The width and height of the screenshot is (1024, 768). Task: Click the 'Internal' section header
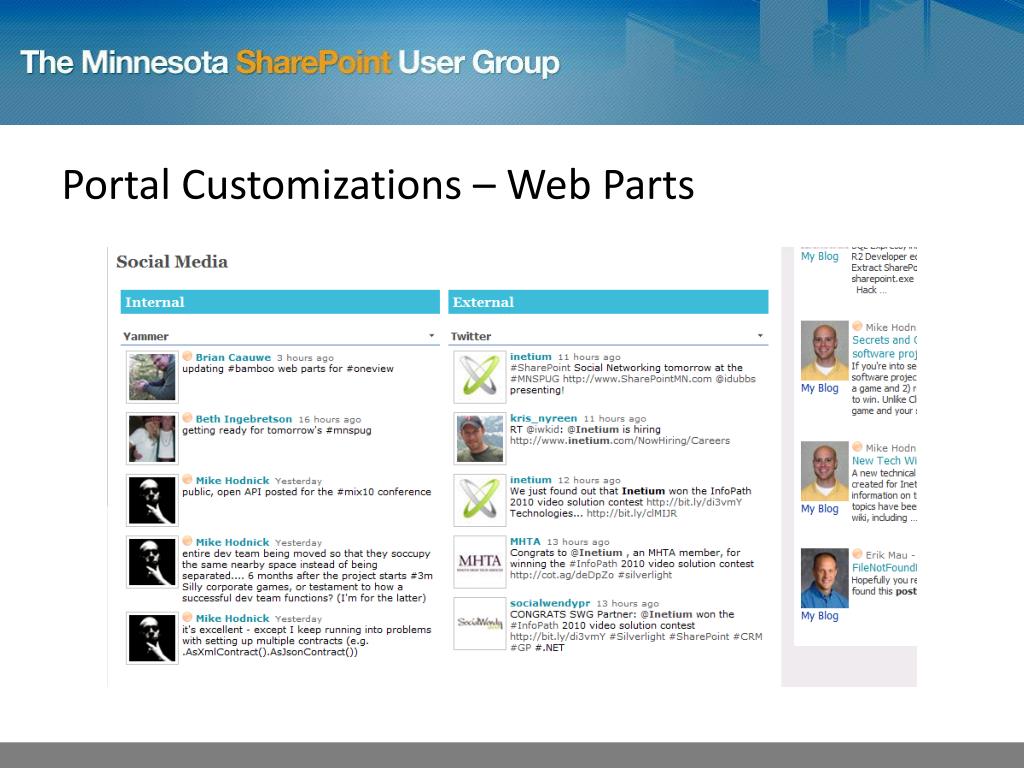click(280, 302)
